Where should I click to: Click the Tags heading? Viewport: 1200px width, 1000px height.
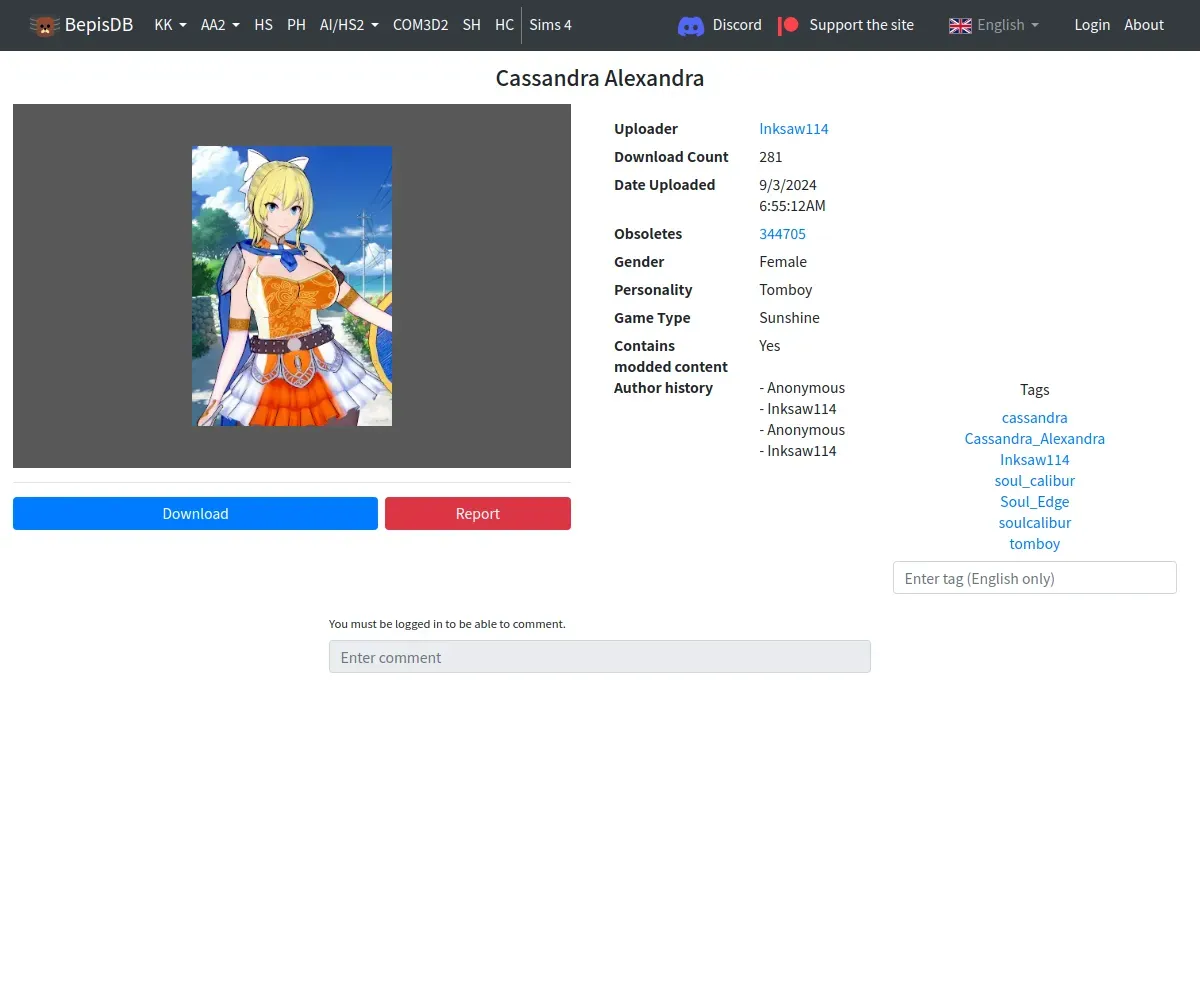click(x=1035, y=390)
